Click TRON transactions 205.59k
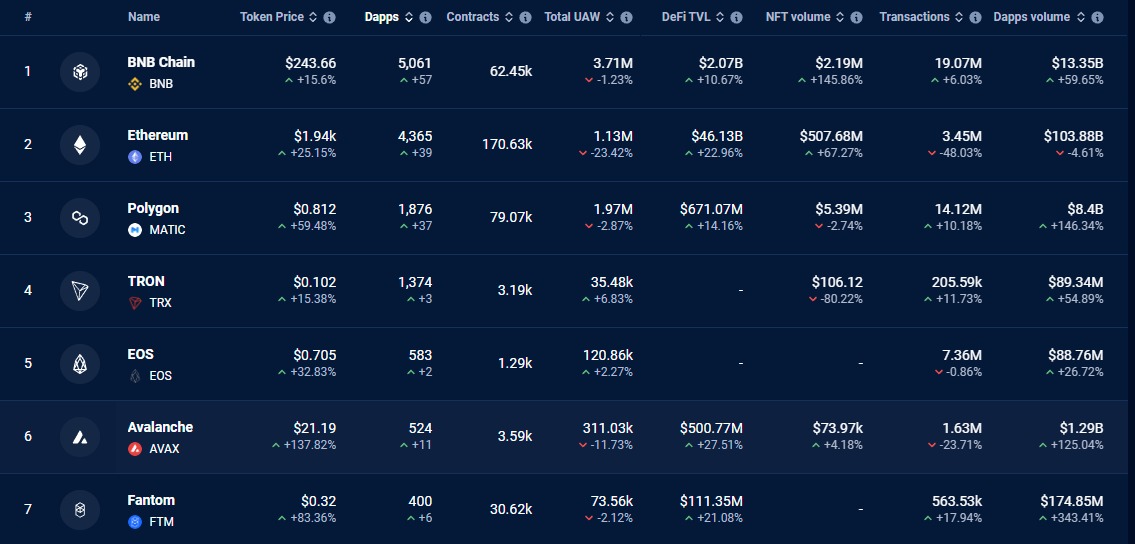This screenshot has width=1135, height=544. (957, 282)
